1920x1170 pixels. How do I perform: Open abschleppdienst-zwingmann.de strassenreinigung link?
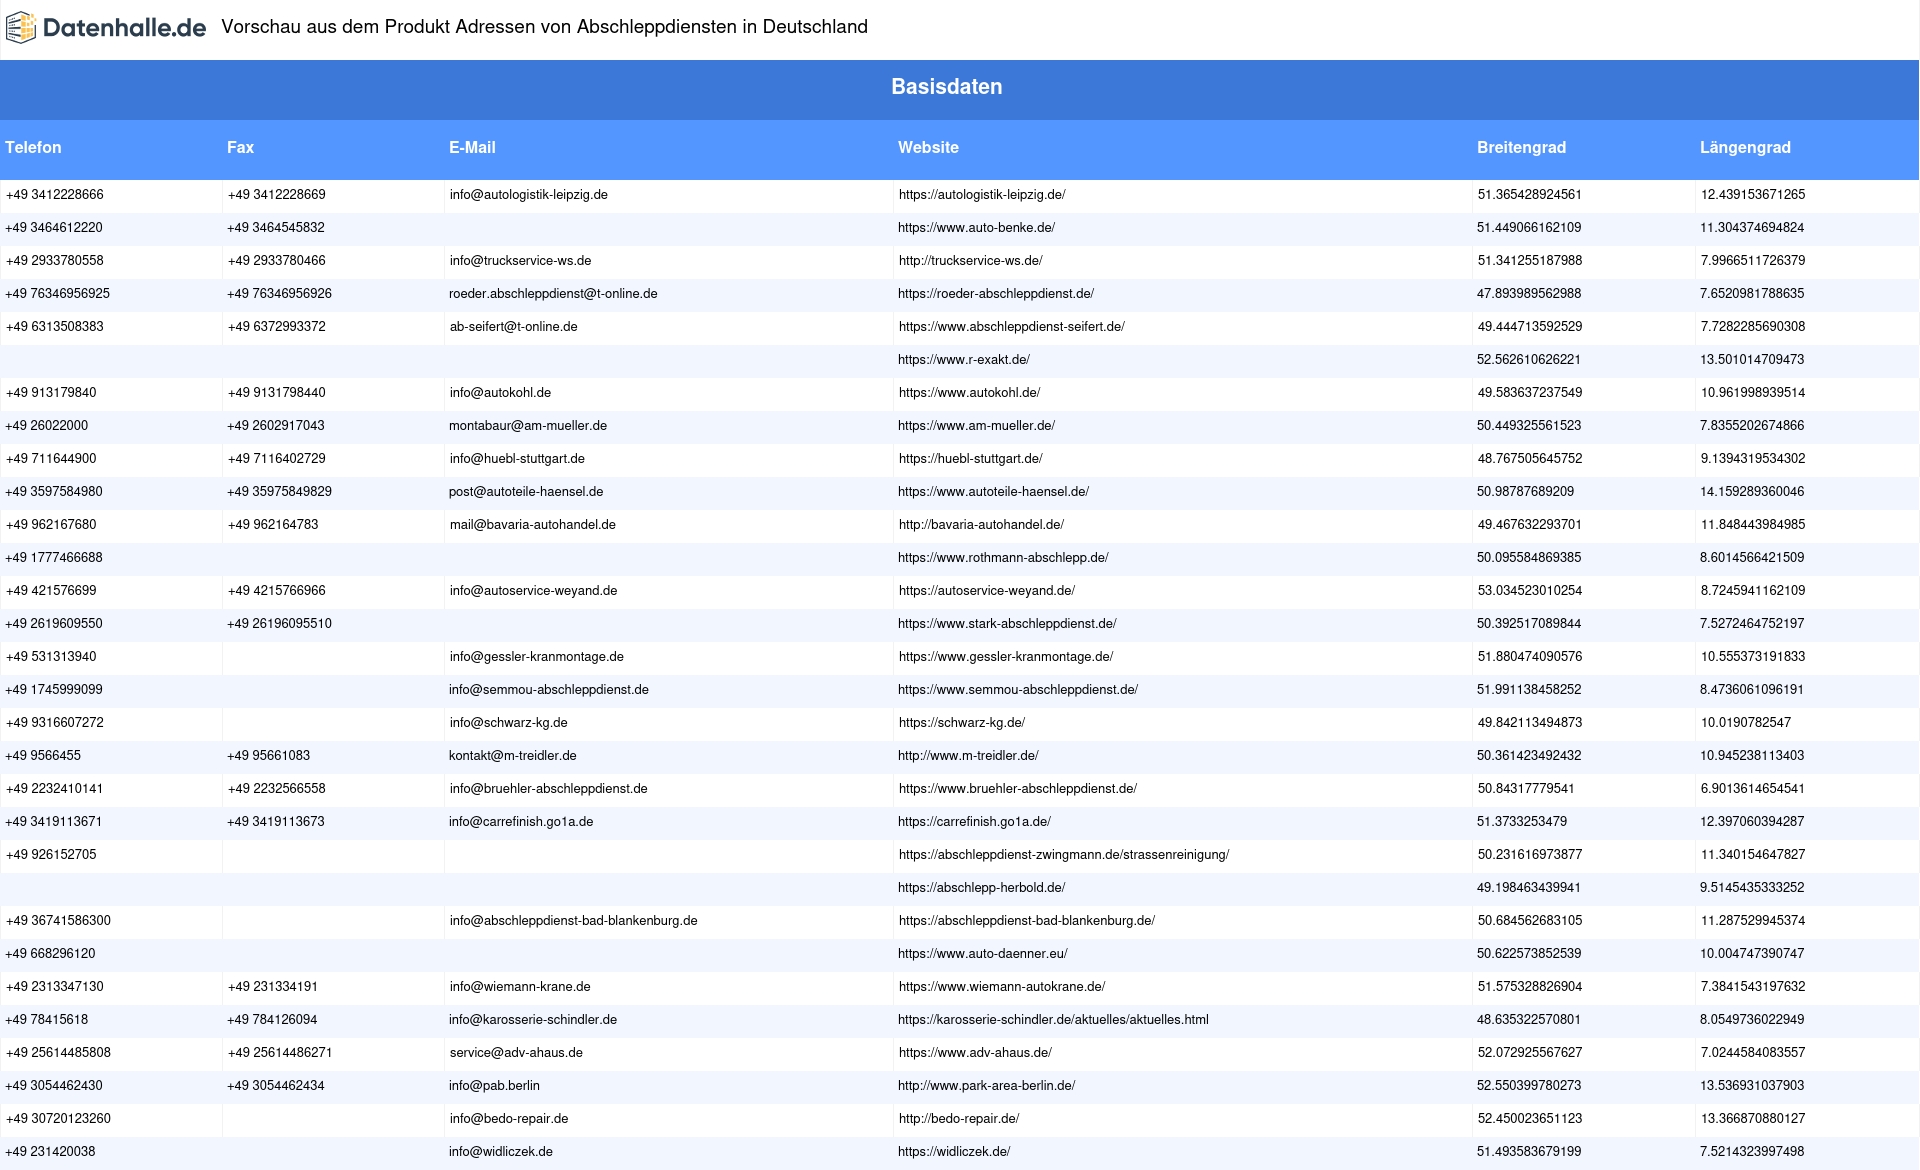(1063, 855)
